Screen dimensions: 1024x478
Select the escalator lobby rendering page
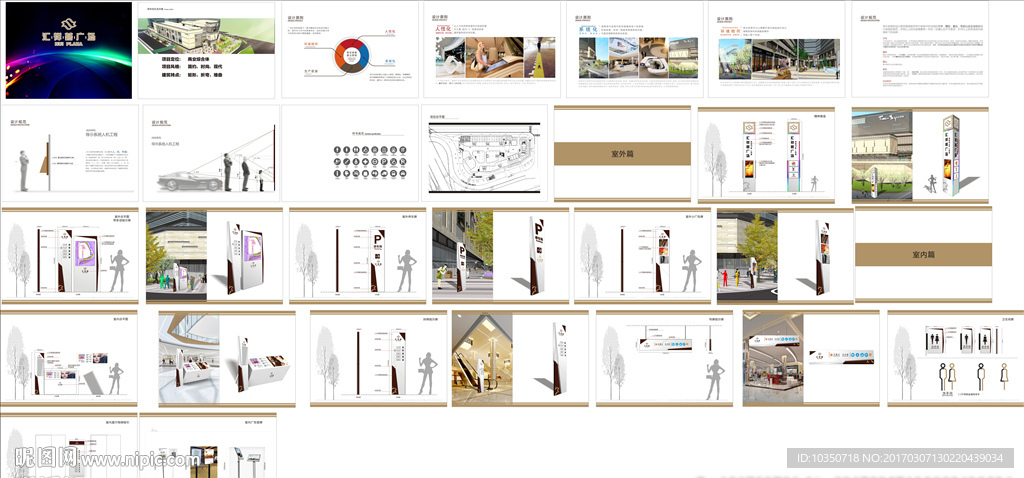pyautogui.click(x=520, y=358)
